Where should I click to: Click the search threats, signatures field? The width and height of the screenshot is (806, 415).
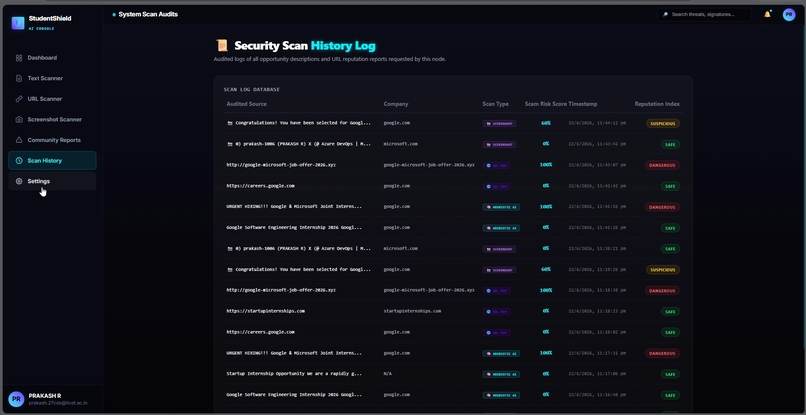click(x=704, y=14)
